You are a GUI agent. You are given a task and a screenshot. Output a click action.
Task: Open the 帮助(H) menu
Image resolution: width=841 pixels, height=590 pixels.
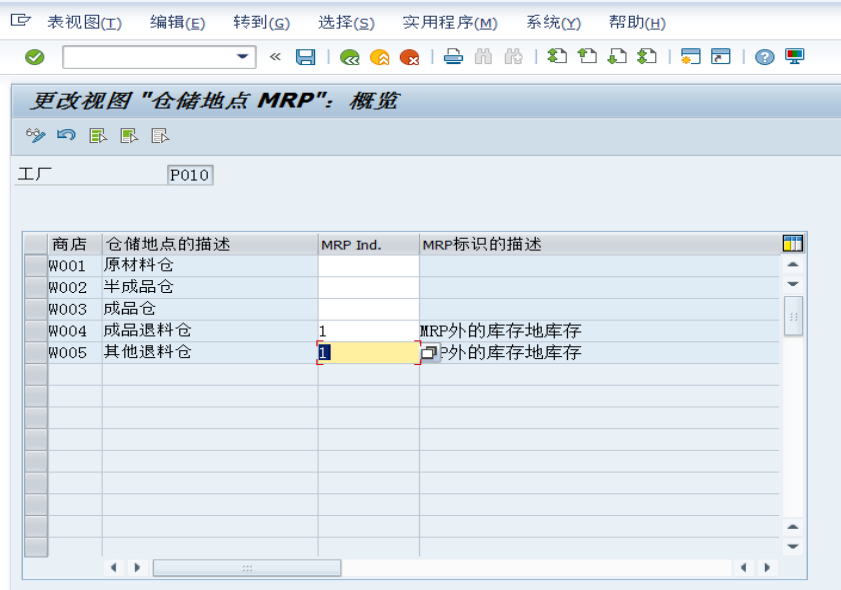click(637, 23)
